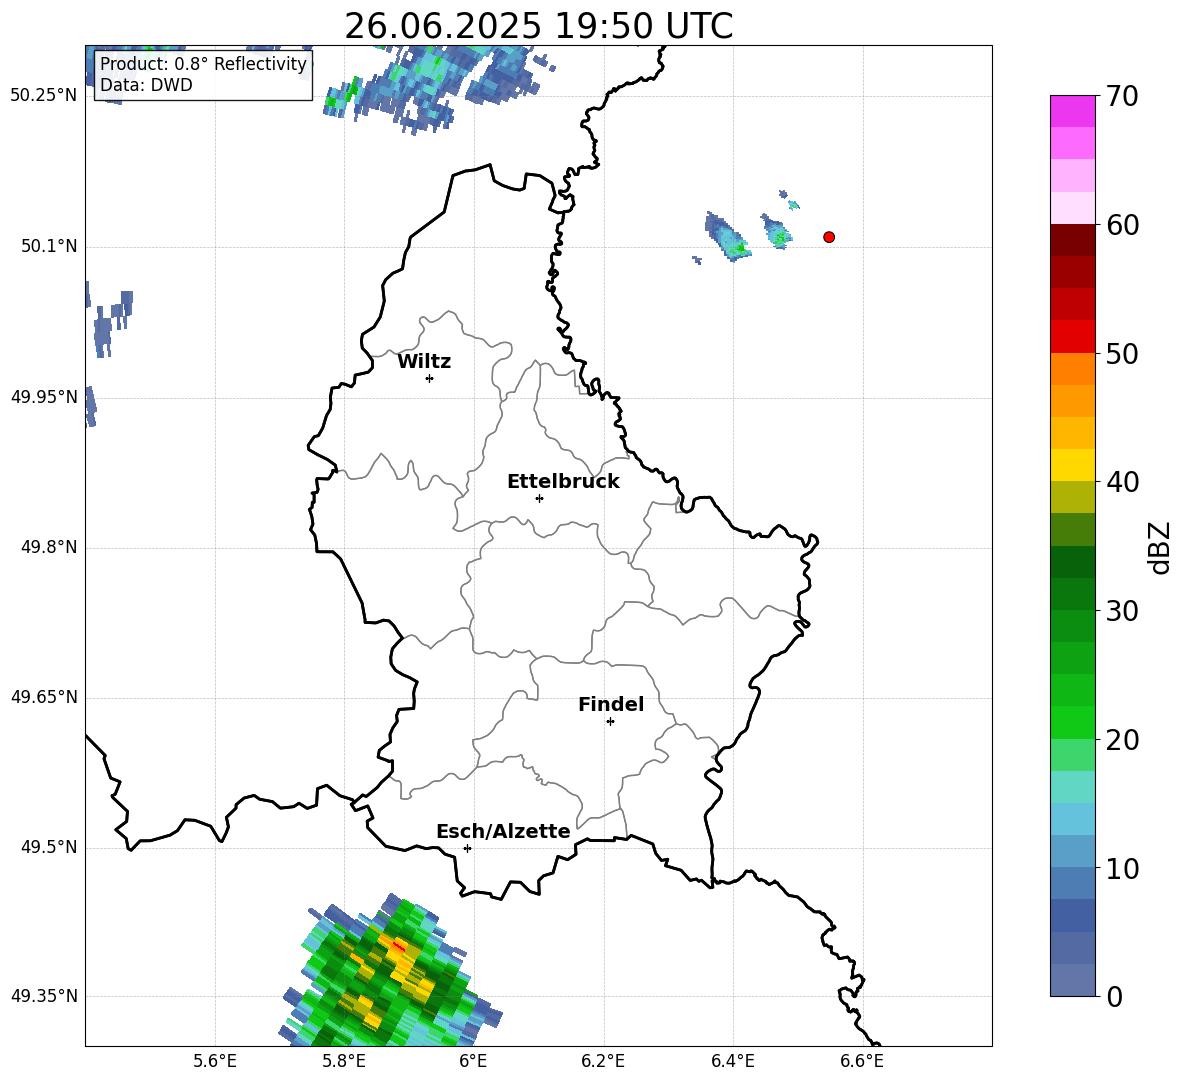Click the 50.1°N latitude label
The width and height of the screenshot is (1184, 1081).
coord(49,246)
